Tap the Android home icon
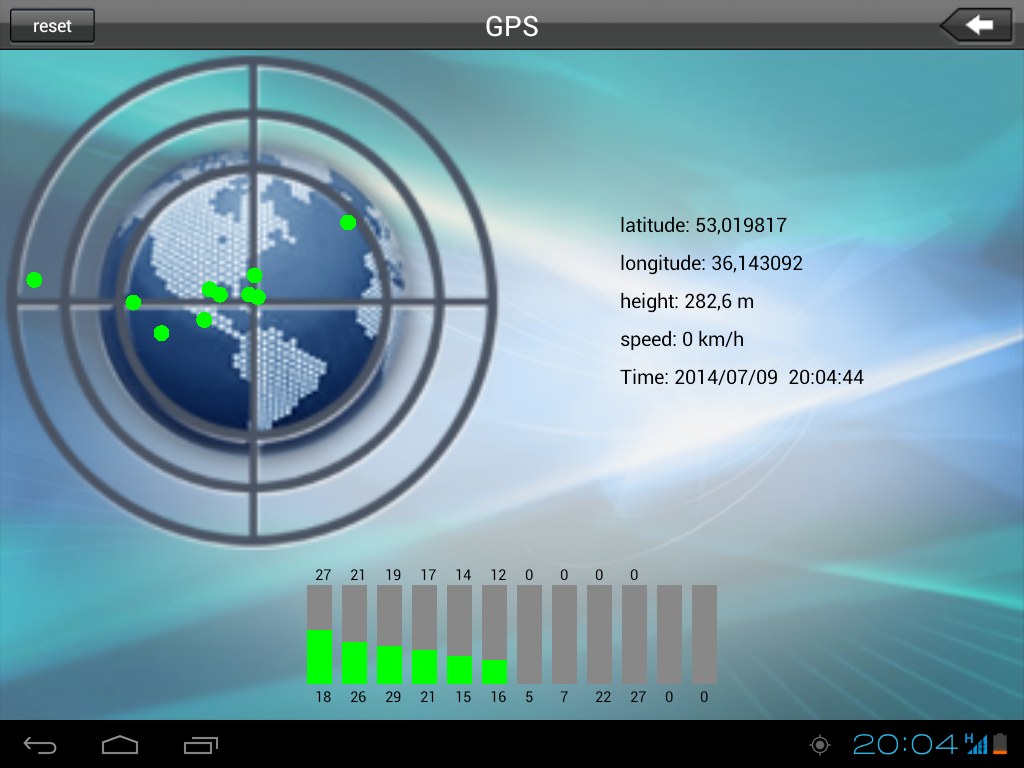This screenshot has height=768, width=1024. pyautogui.click(x=120, y=745)
